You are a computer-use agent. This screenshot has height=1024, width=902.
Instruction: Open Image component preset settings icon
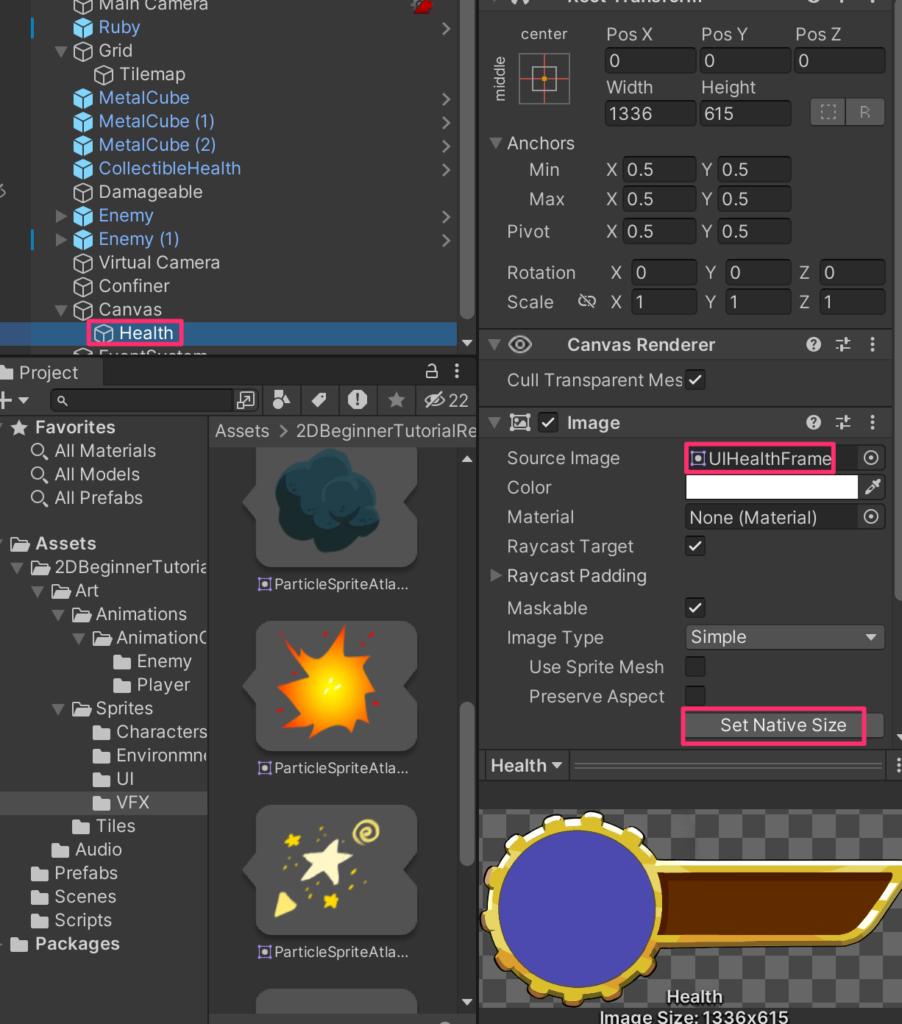[x=843, y=423]
